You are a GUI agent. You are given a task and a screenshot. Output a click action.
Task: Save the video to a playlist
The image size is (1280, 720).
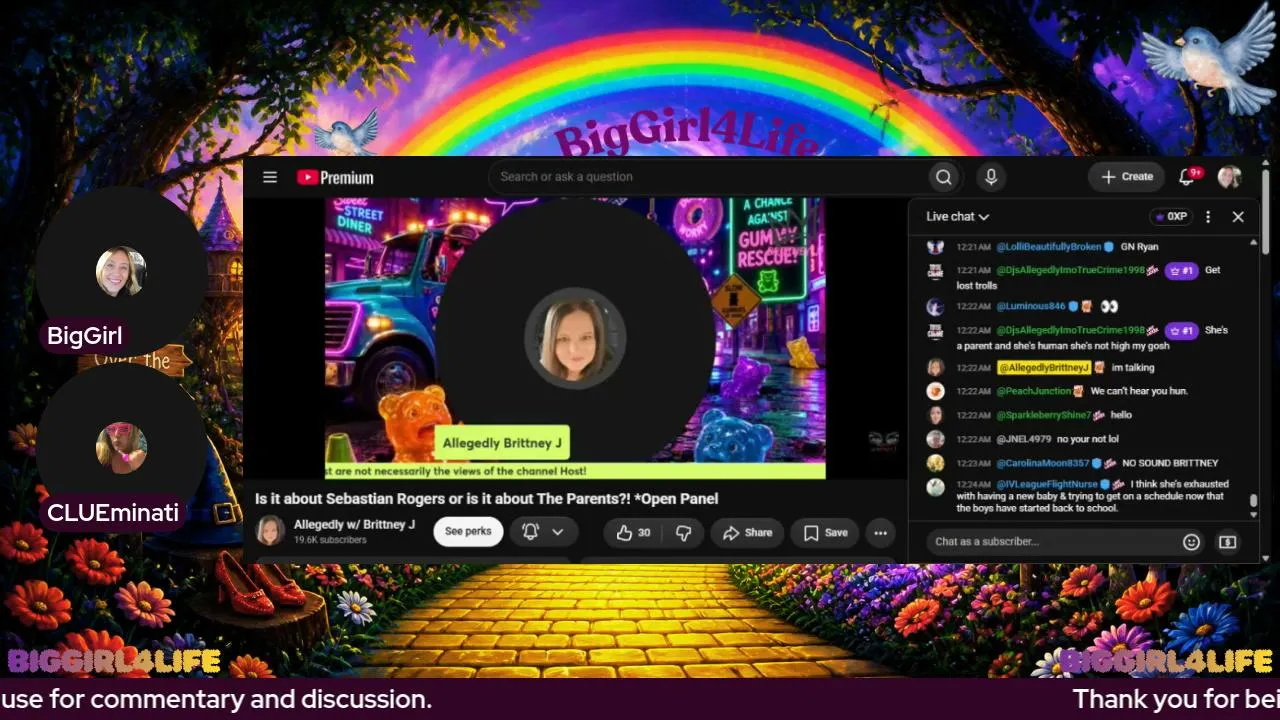point(826,532)
